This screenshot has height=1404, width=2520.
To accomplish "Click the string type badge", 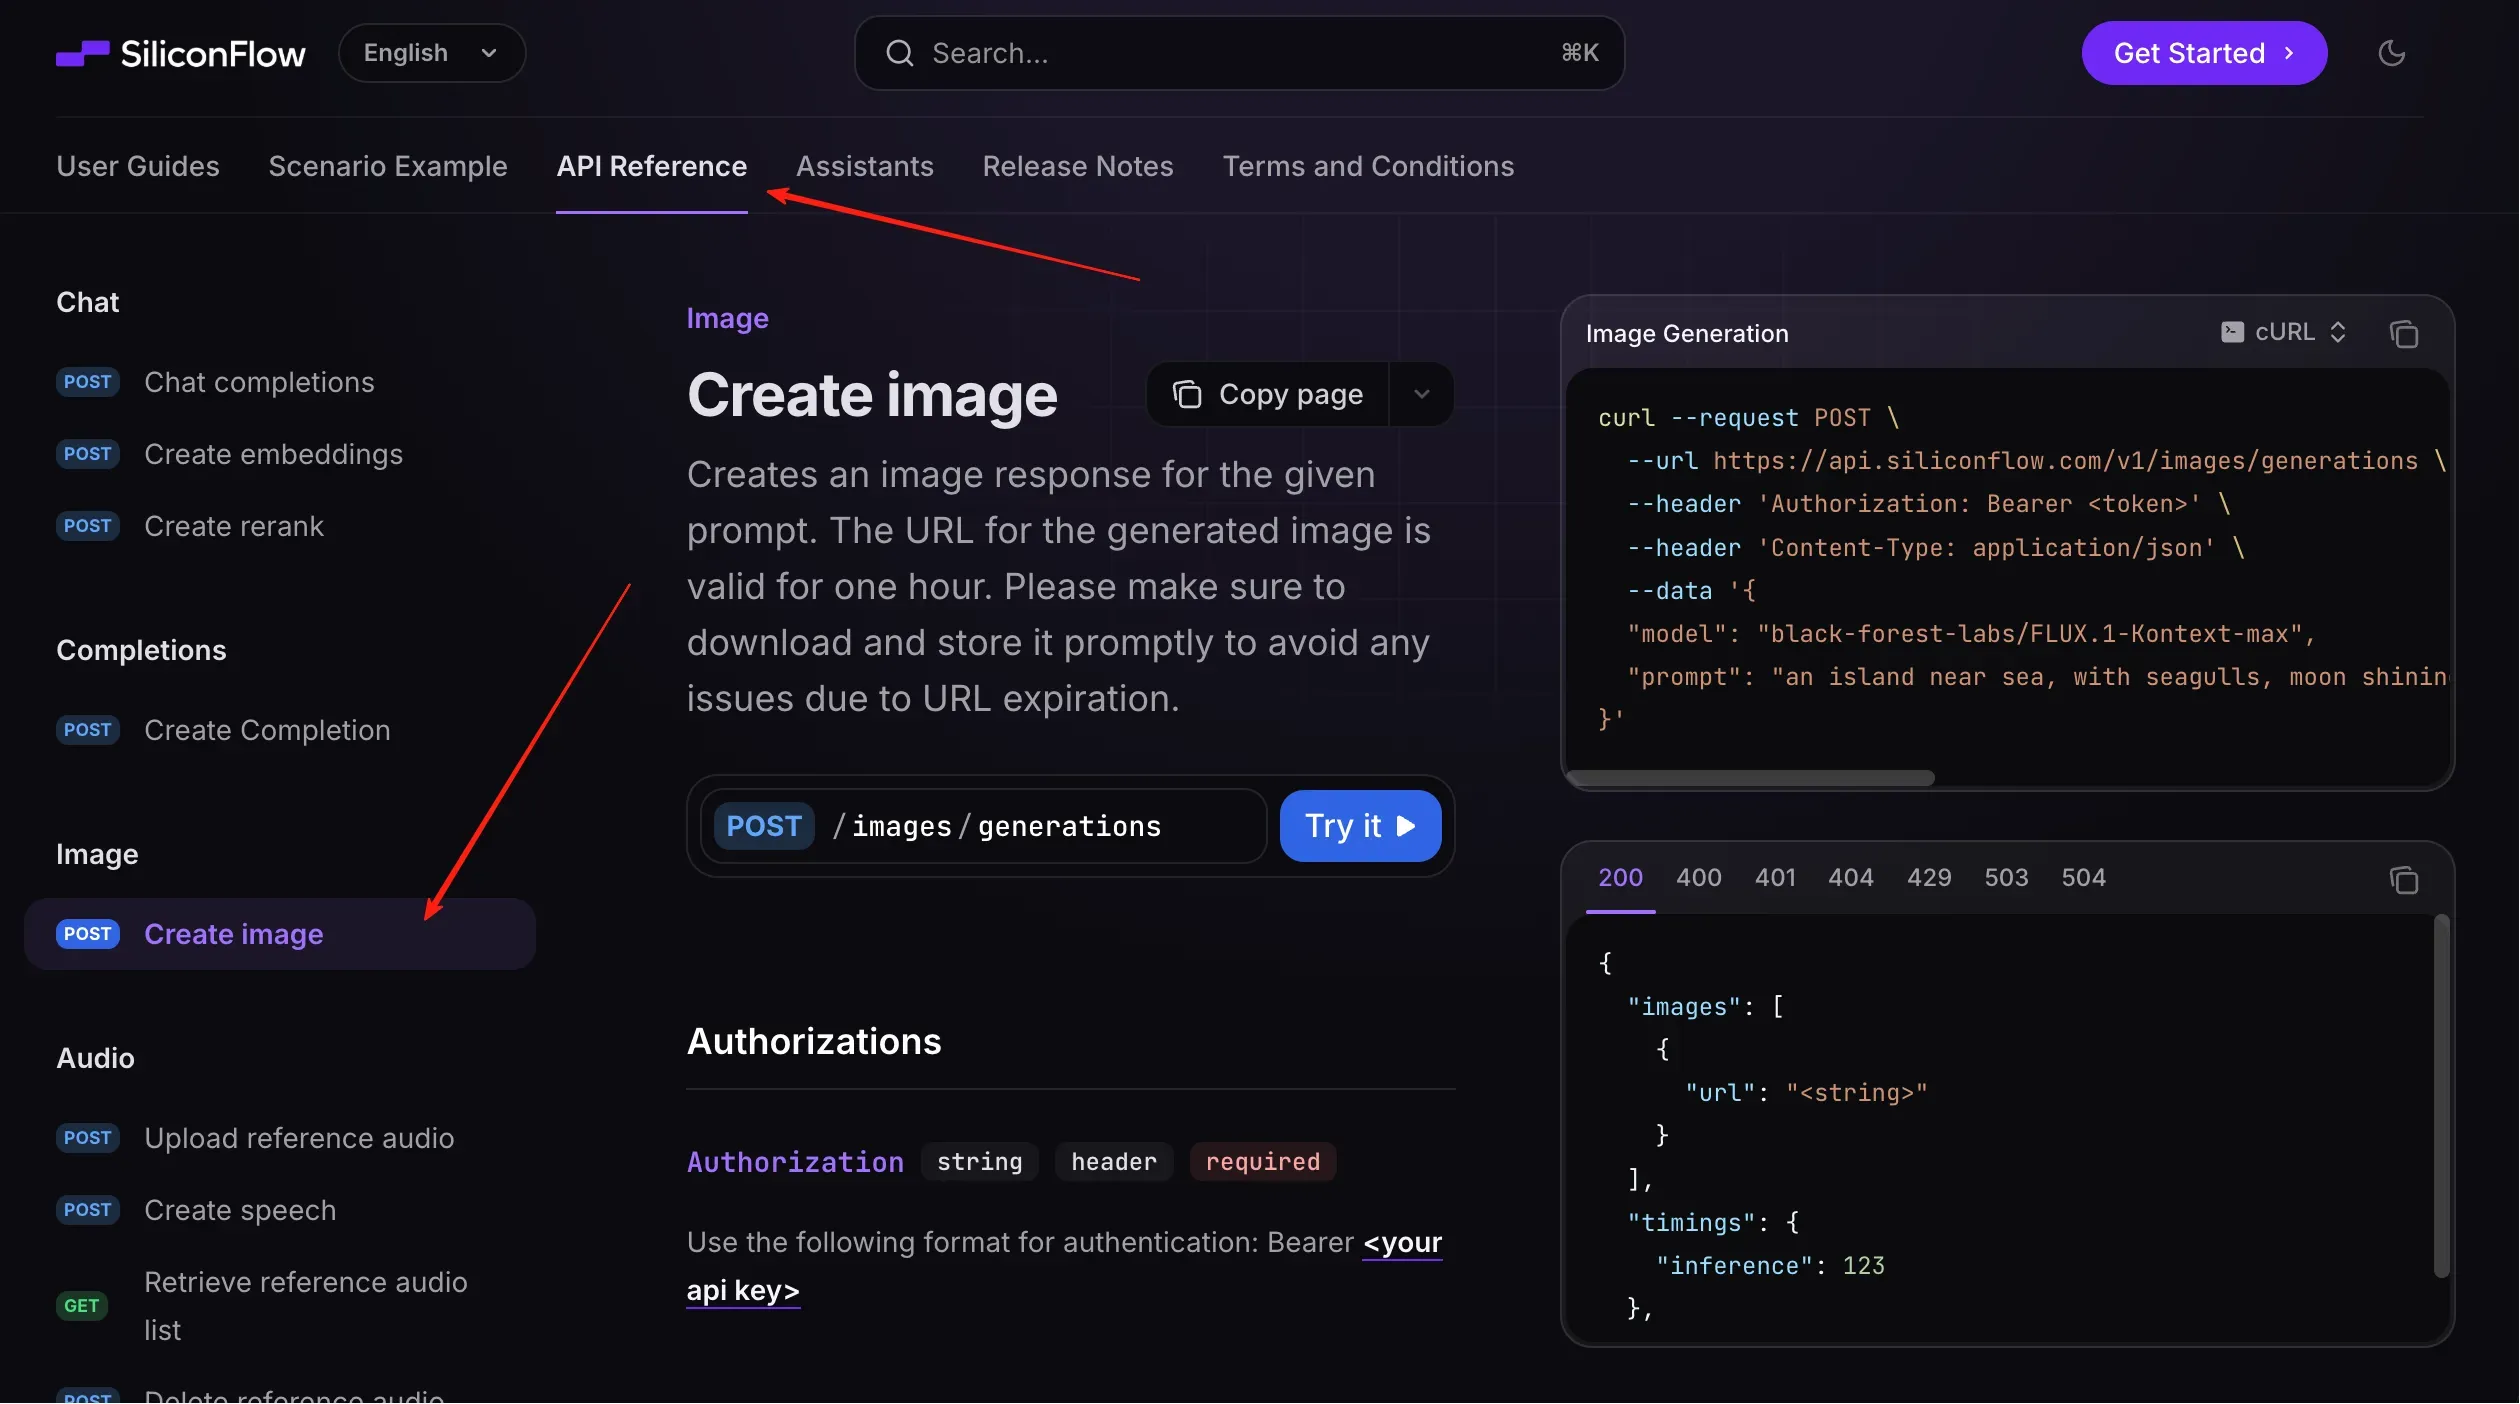I will tap(979, 1162).
